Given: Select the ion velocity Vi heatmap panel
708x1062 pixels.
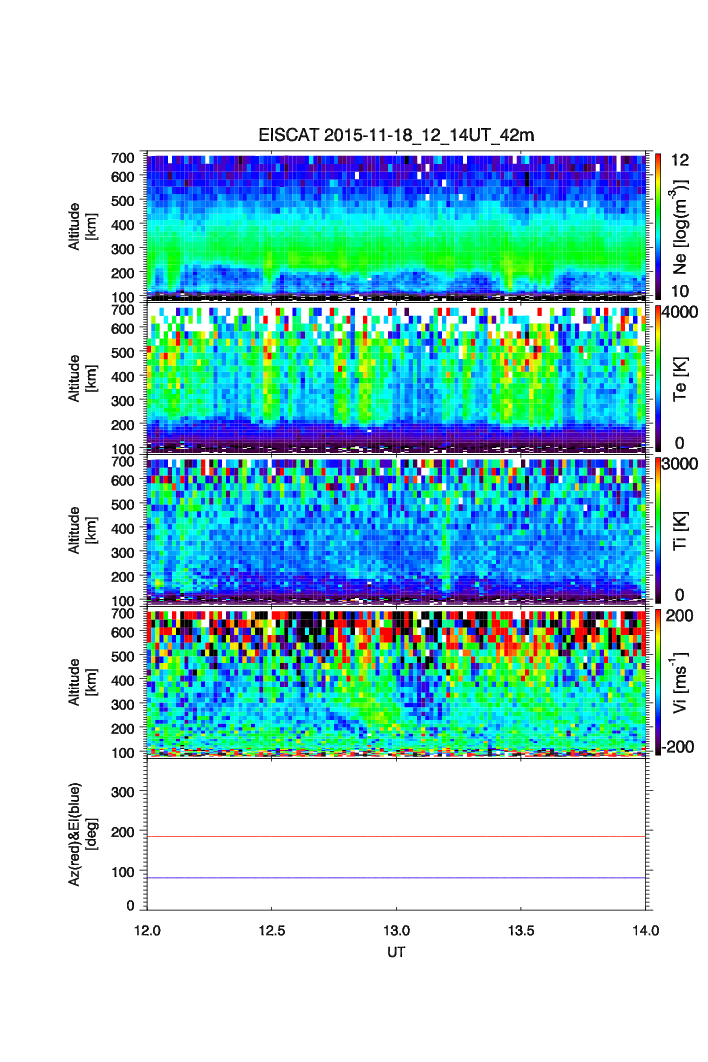Looking at the screenshot, I should (x=397, y=681).
